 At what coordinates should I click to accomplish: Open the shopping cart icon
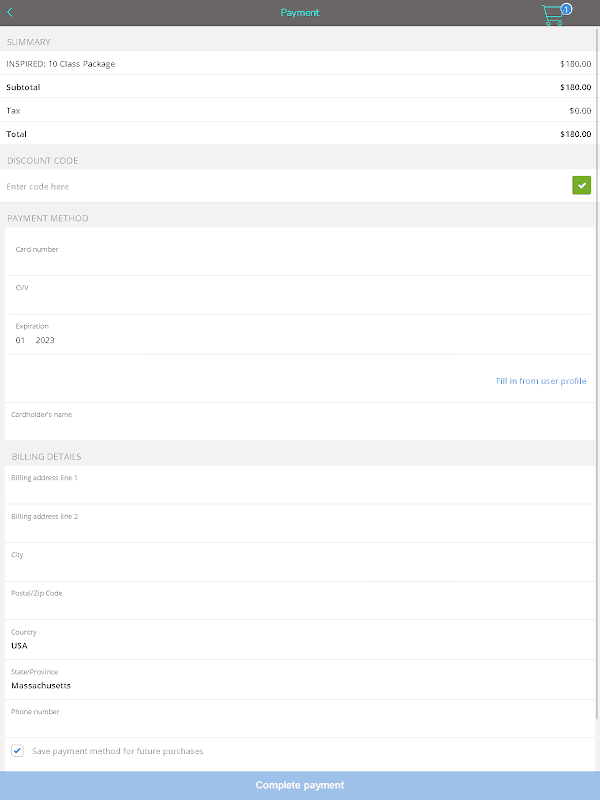553,14
